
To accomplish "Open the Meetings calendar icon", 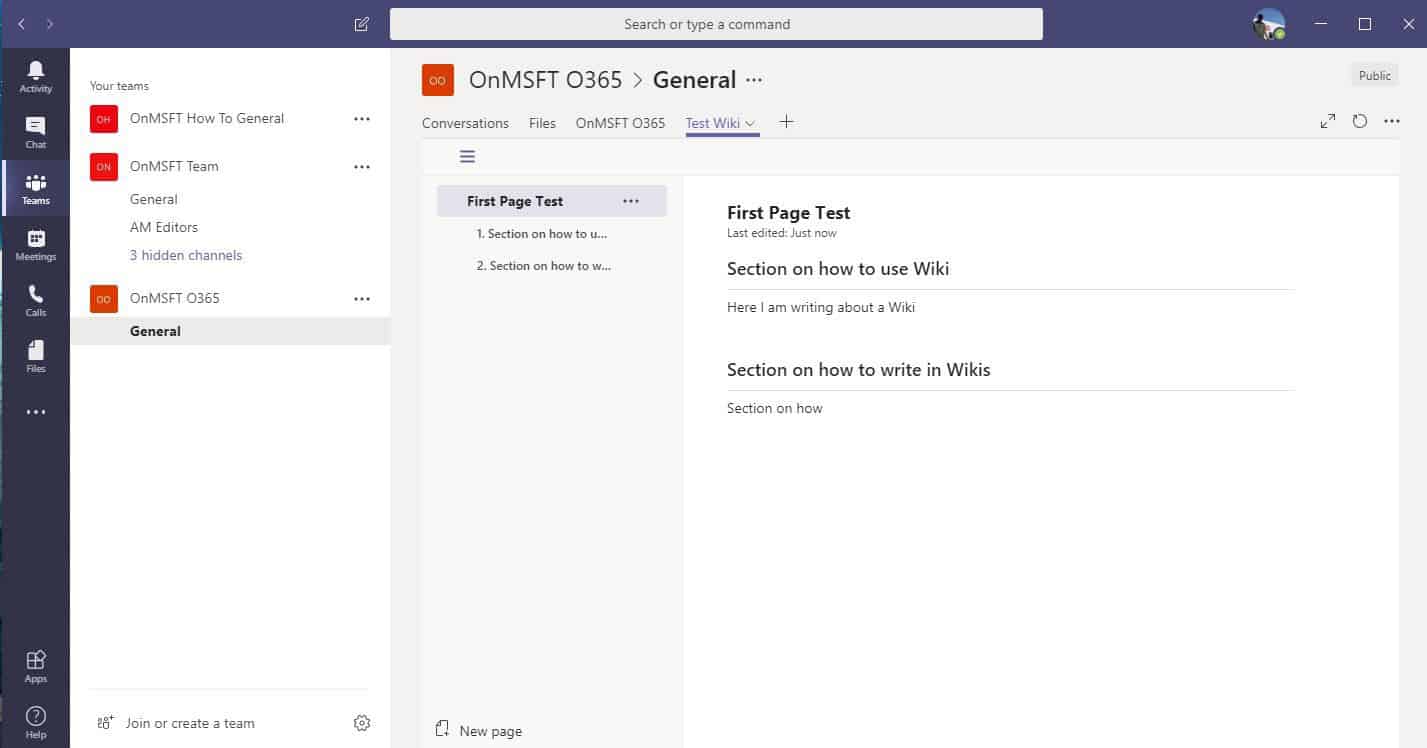I will click(36, 245).
